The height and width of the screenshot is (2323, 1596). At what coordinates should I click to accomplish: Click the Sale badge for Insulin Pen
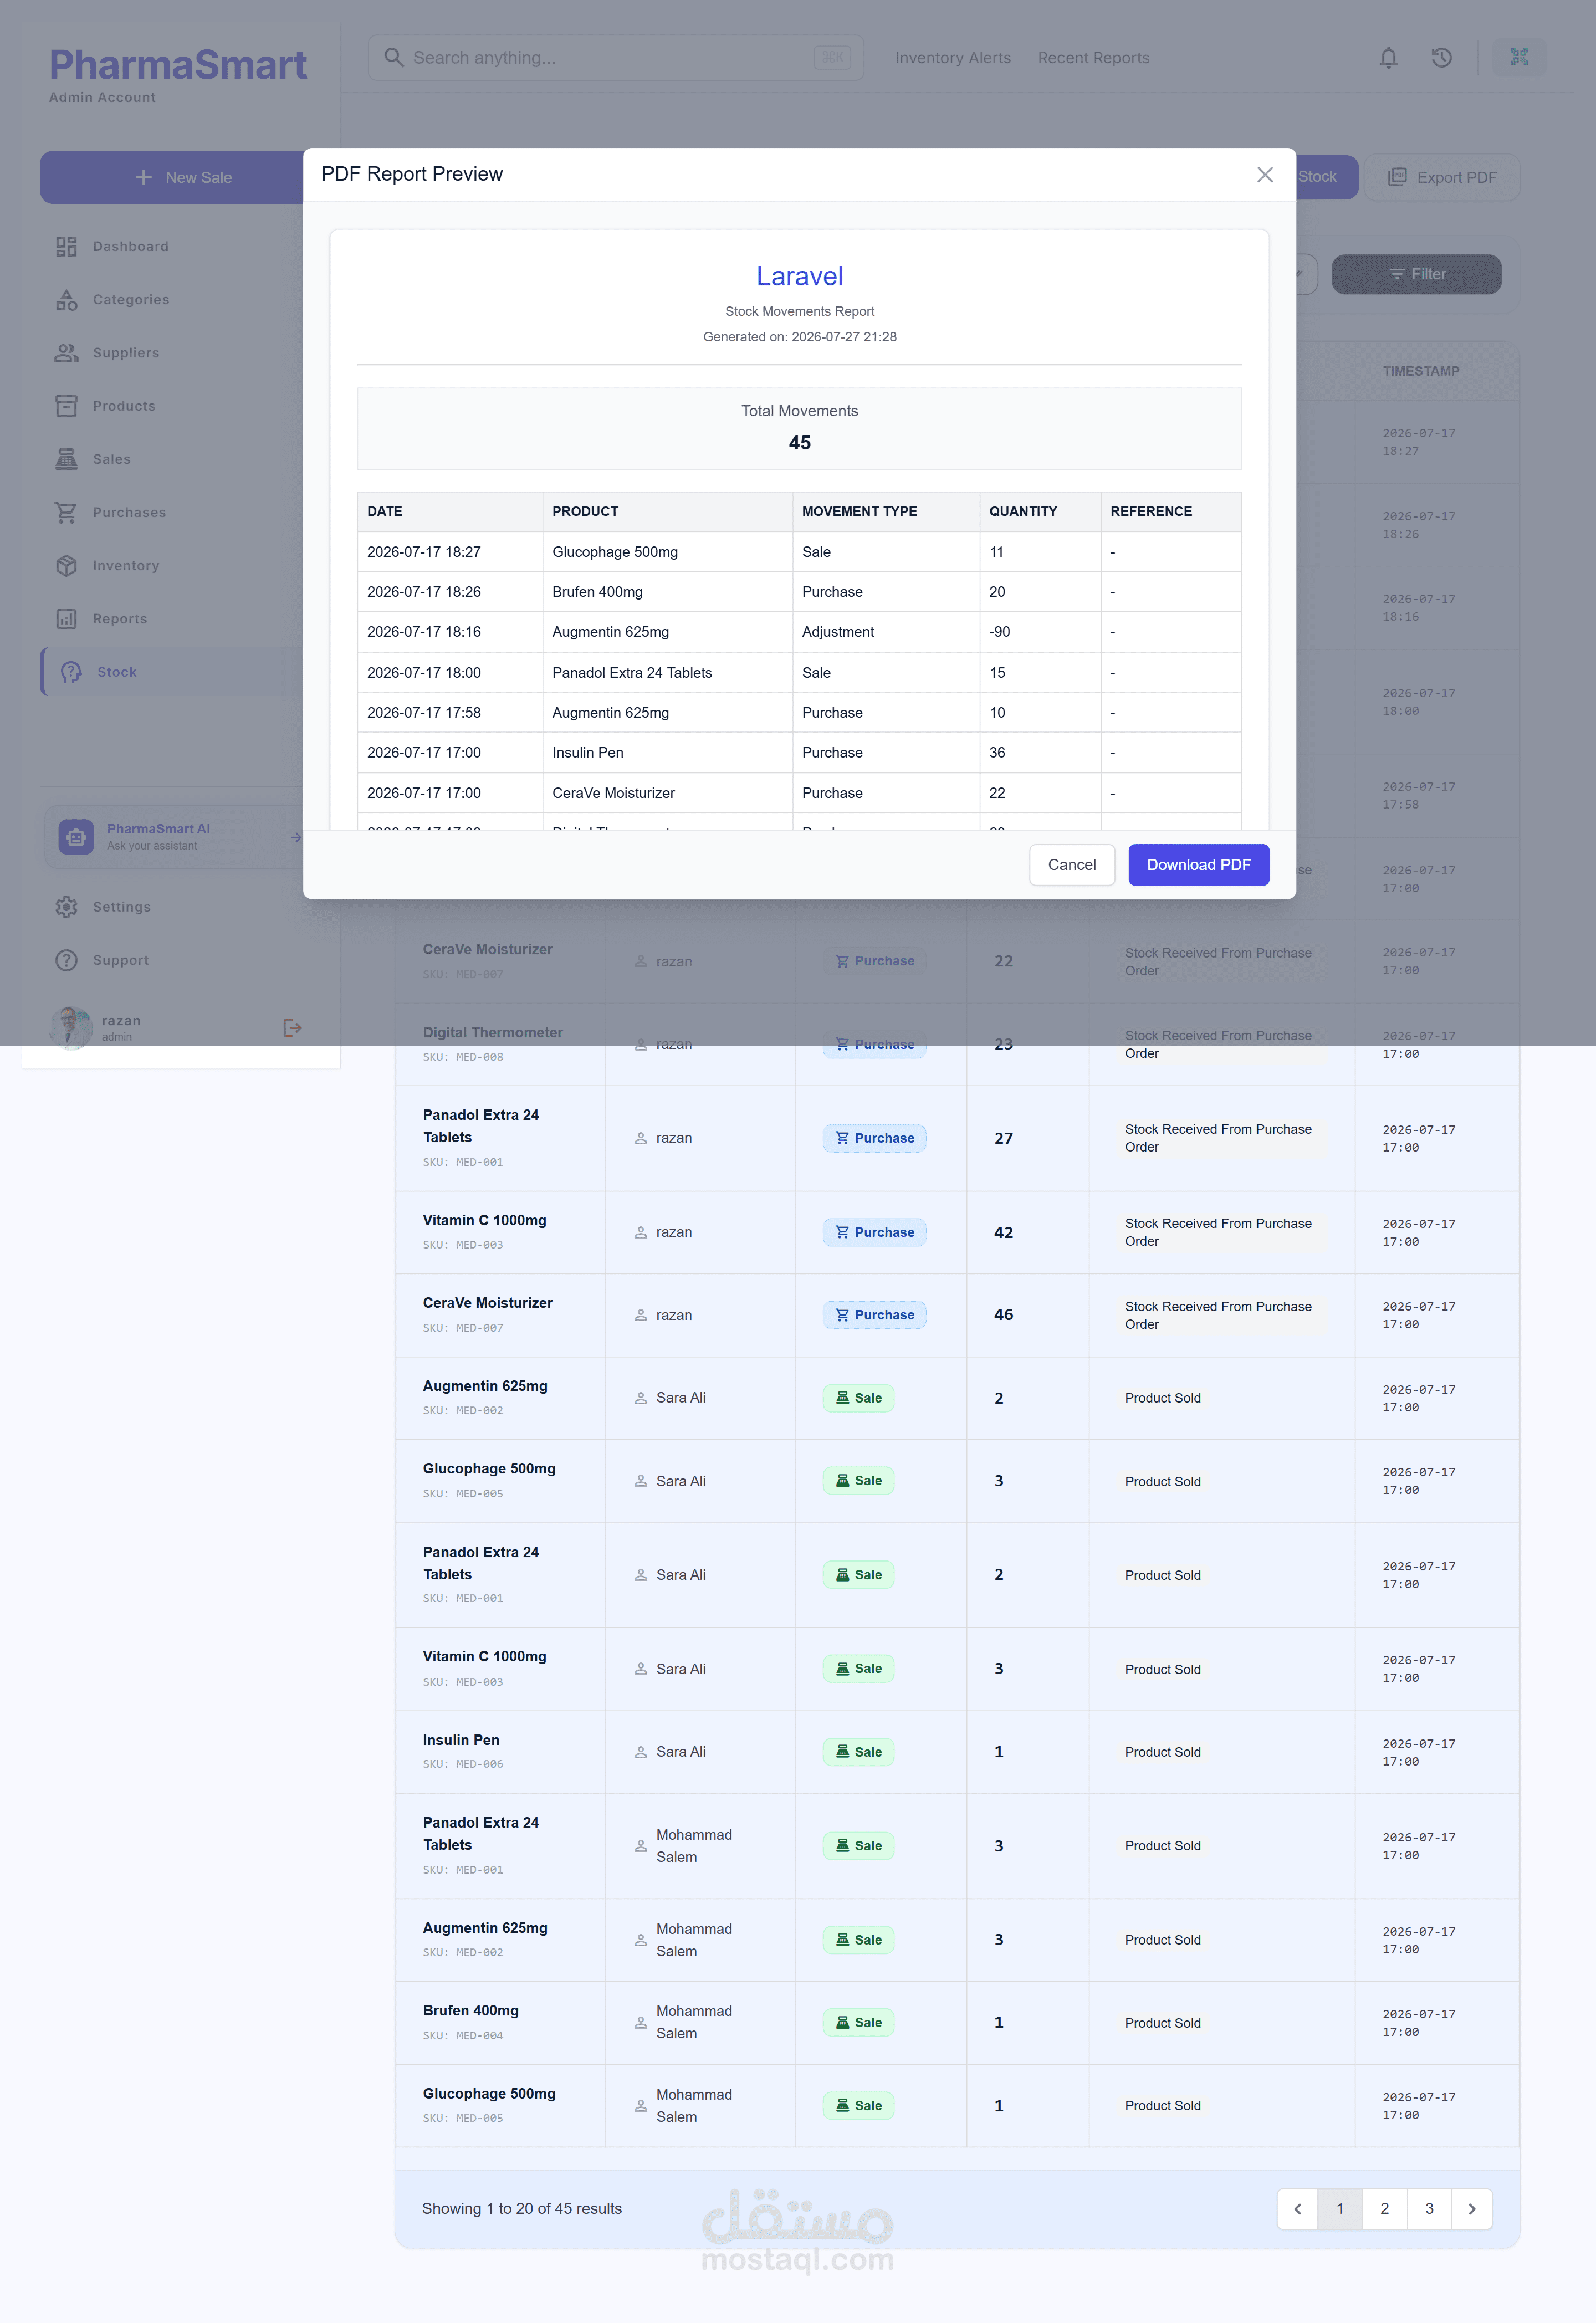pyautogui.click(x=858, y=1752)
